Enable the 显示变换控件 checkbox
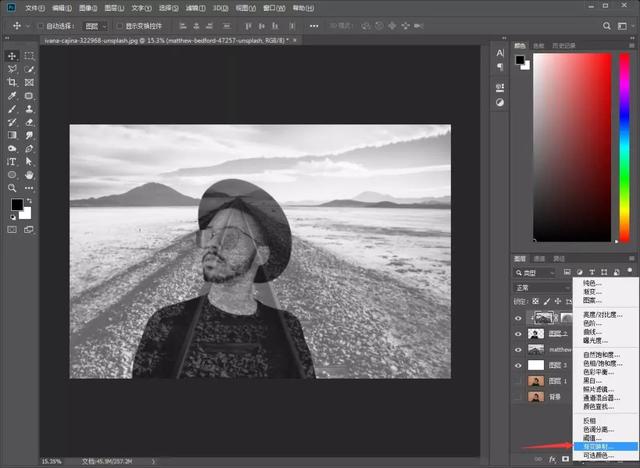This screenshot has width=640, height=468. pos(119,26)
